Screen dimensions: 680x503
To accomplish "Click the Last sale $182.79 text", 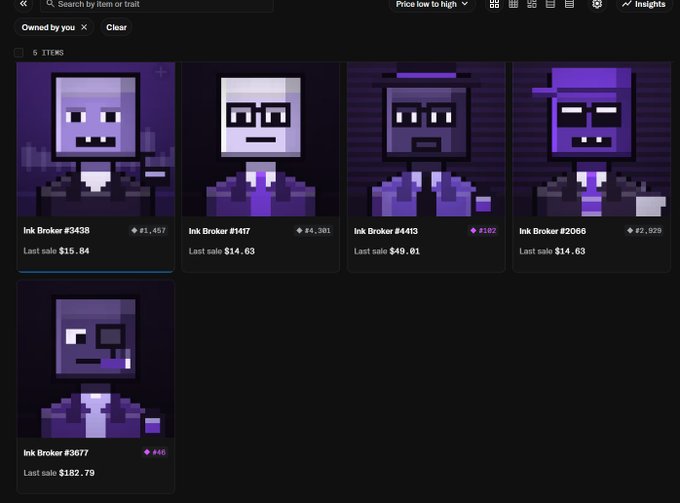I will pyautogui.click(x=59, y=473).
